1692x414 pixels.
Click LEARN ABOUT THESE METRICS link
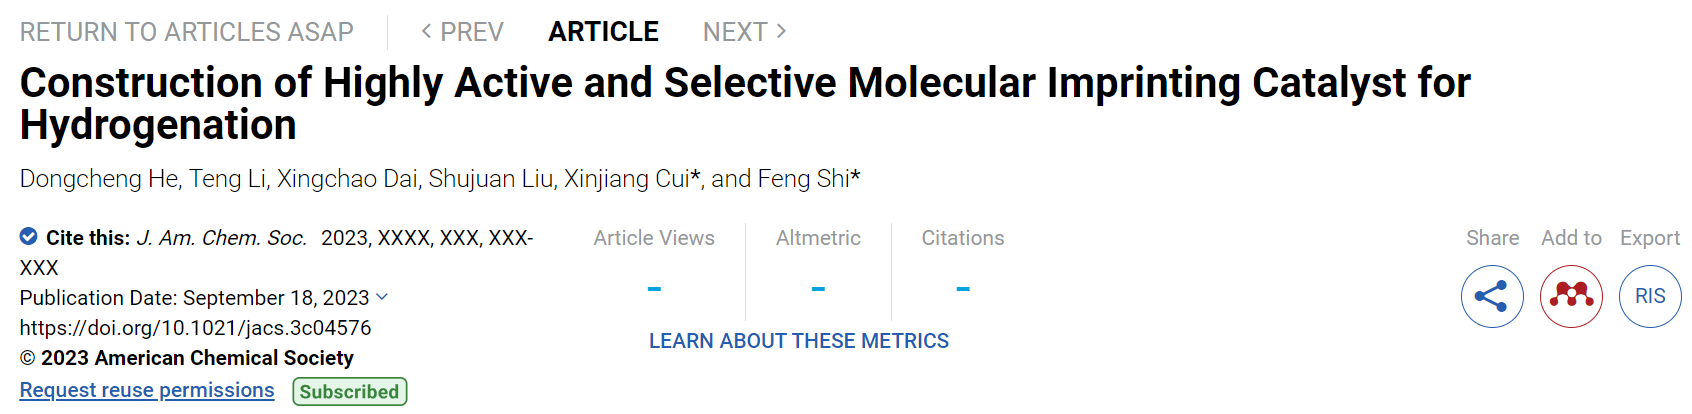(799, 341)
